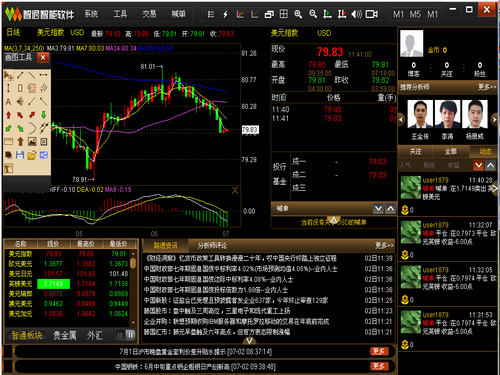This screenshot has height=375, width=500.
Task: Click up arrow under the 喊单 message bar
Action: pos(333,220)
